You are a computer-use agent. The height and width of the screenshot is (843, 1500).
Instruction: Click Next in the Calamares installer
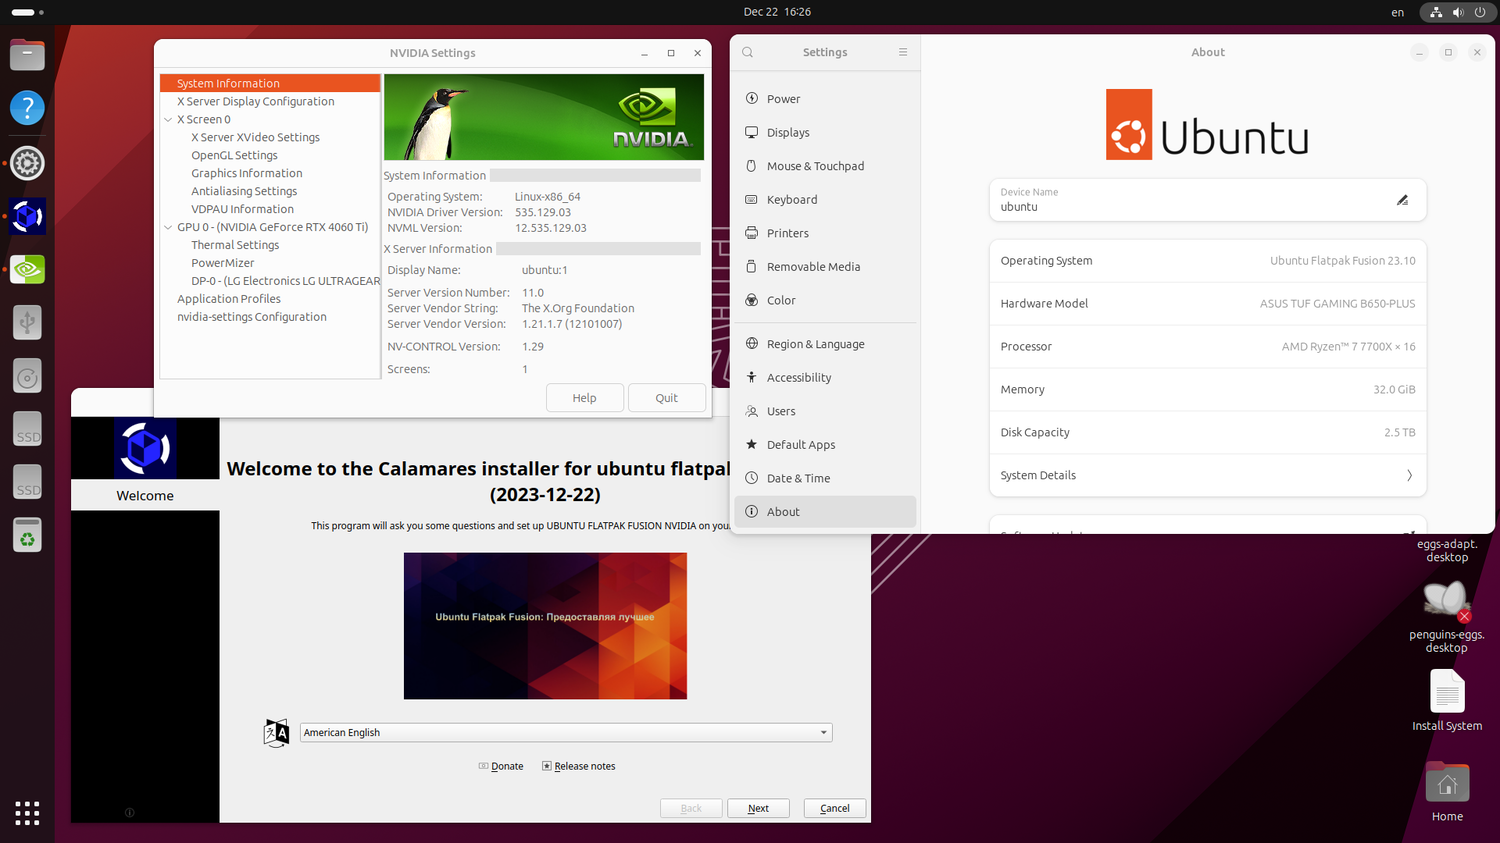coord(758,808)
